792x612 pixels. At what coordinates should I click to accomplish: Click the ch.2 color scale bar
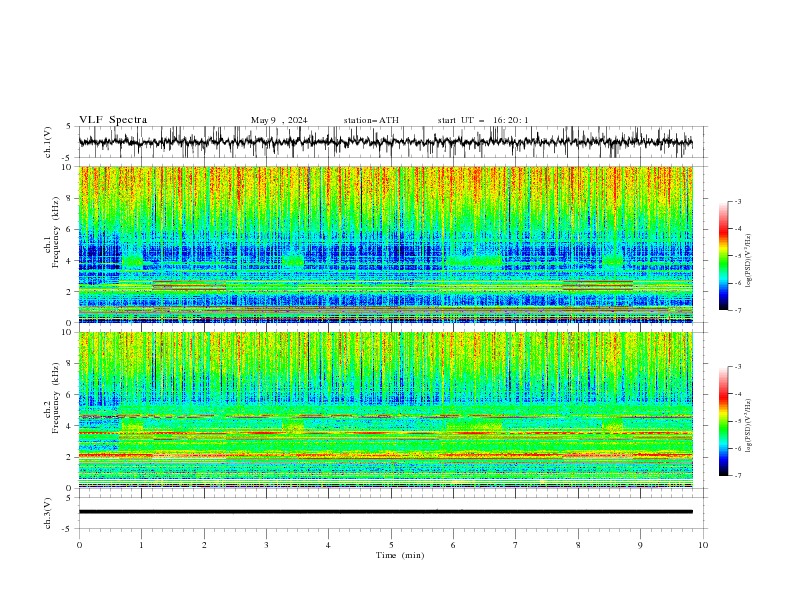[x=723, y=421]
